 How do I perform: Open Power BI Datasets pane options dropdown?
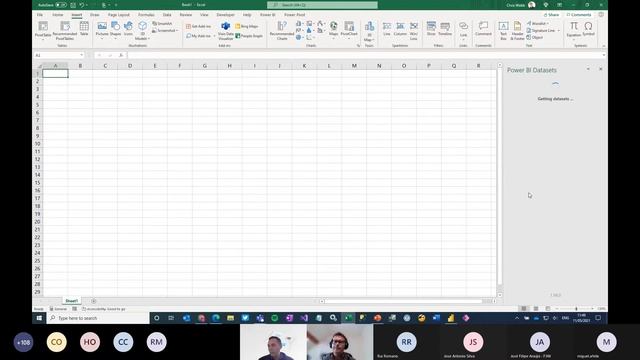click(x=588, y=69)
